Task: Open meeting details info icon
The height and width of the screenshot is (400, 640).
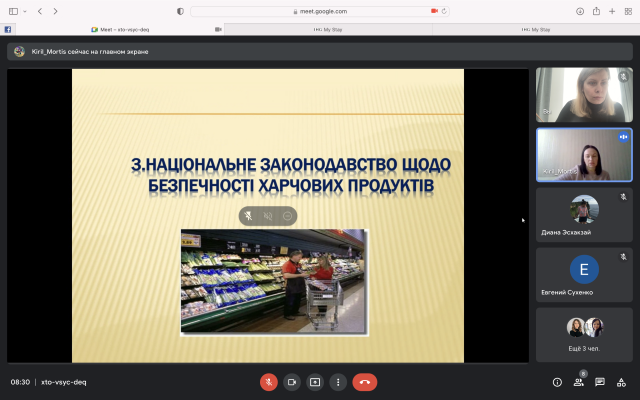Action: (x=557, y=381)
